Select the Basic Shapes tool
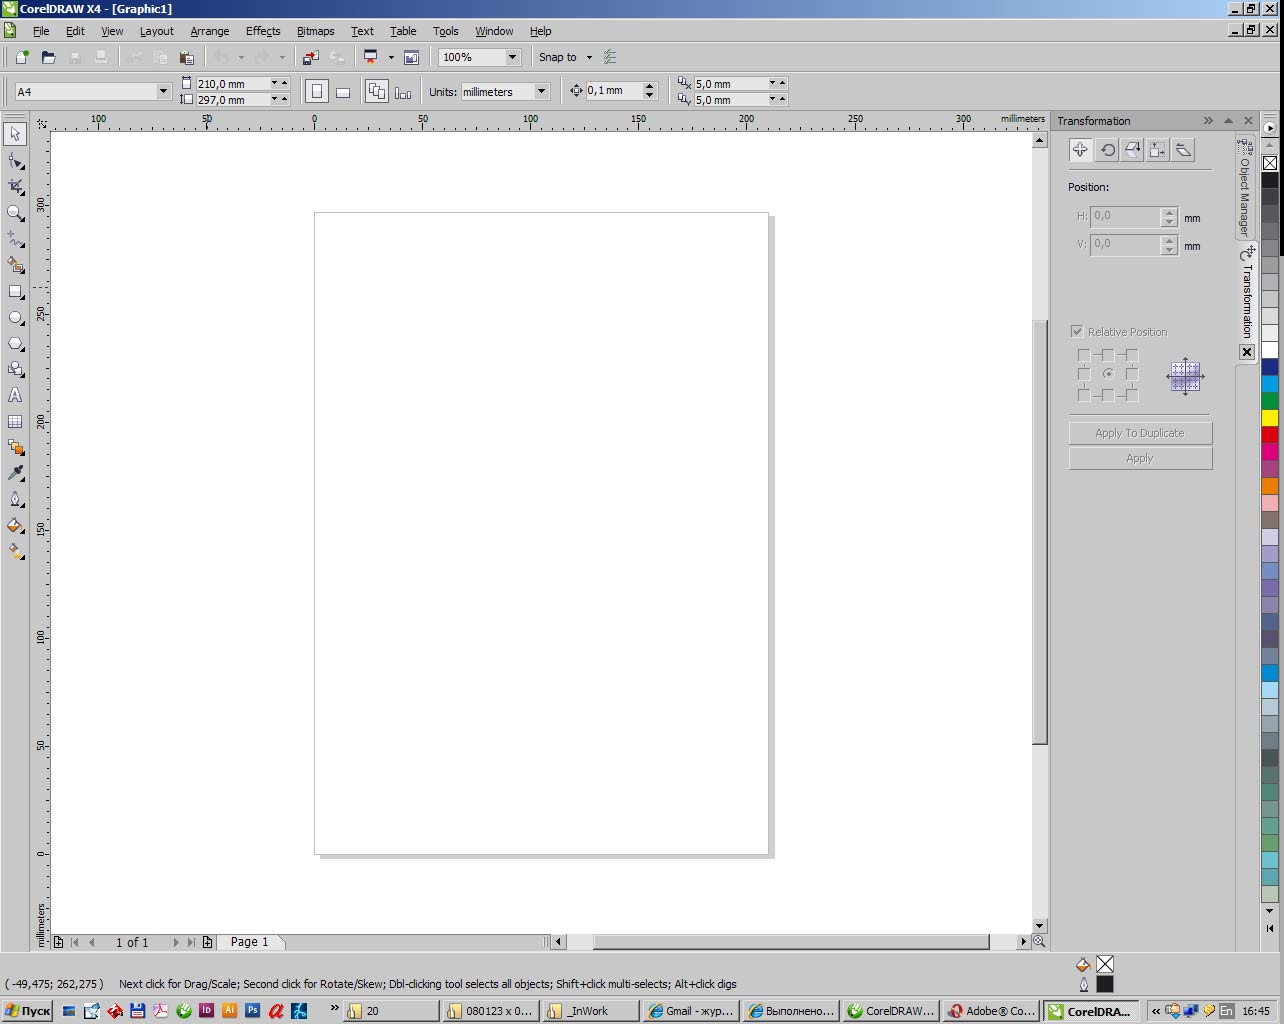 (15, 370)
